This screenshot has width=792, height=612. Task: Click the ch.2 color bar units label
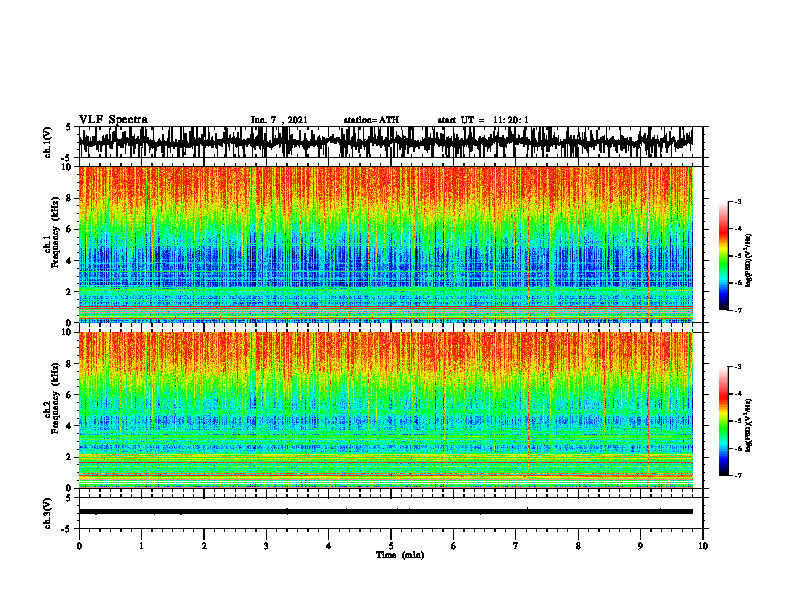tap(749, 425)
